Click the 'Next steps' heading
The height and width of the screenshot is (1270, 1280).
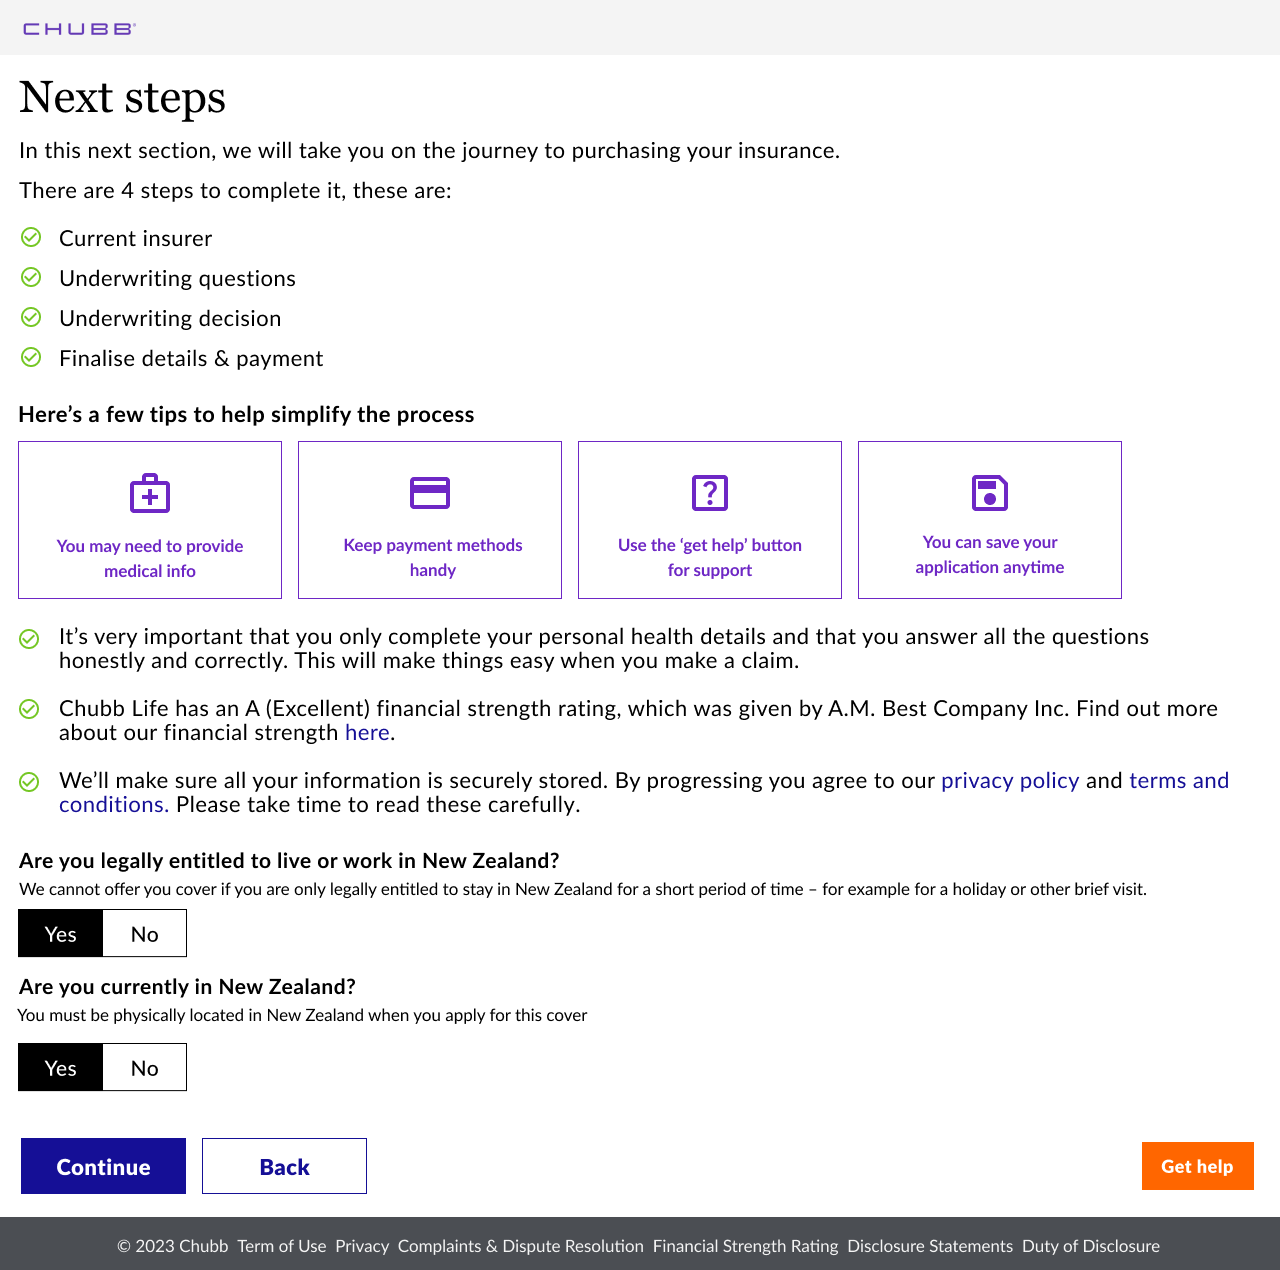click(x=122, y=98)
